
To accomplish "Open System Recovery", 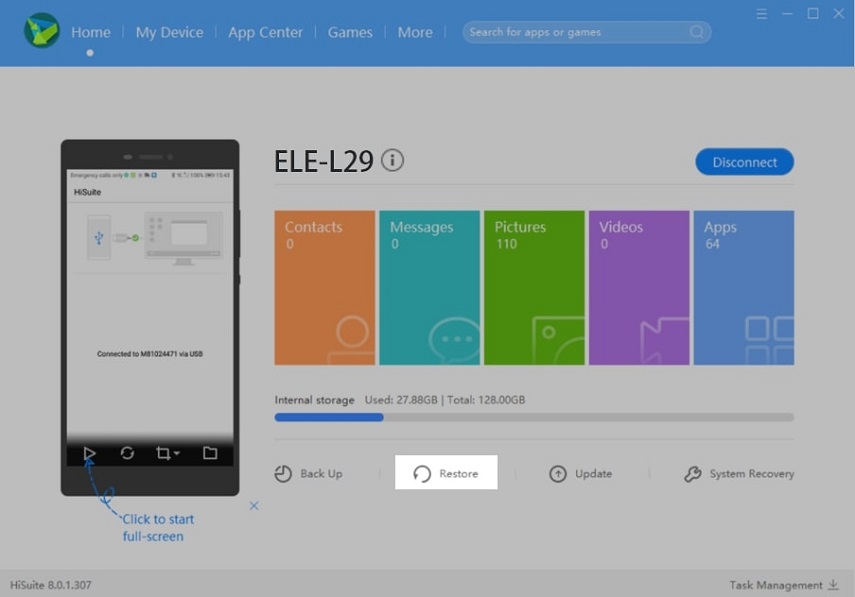I will click(x=739, y=474).
